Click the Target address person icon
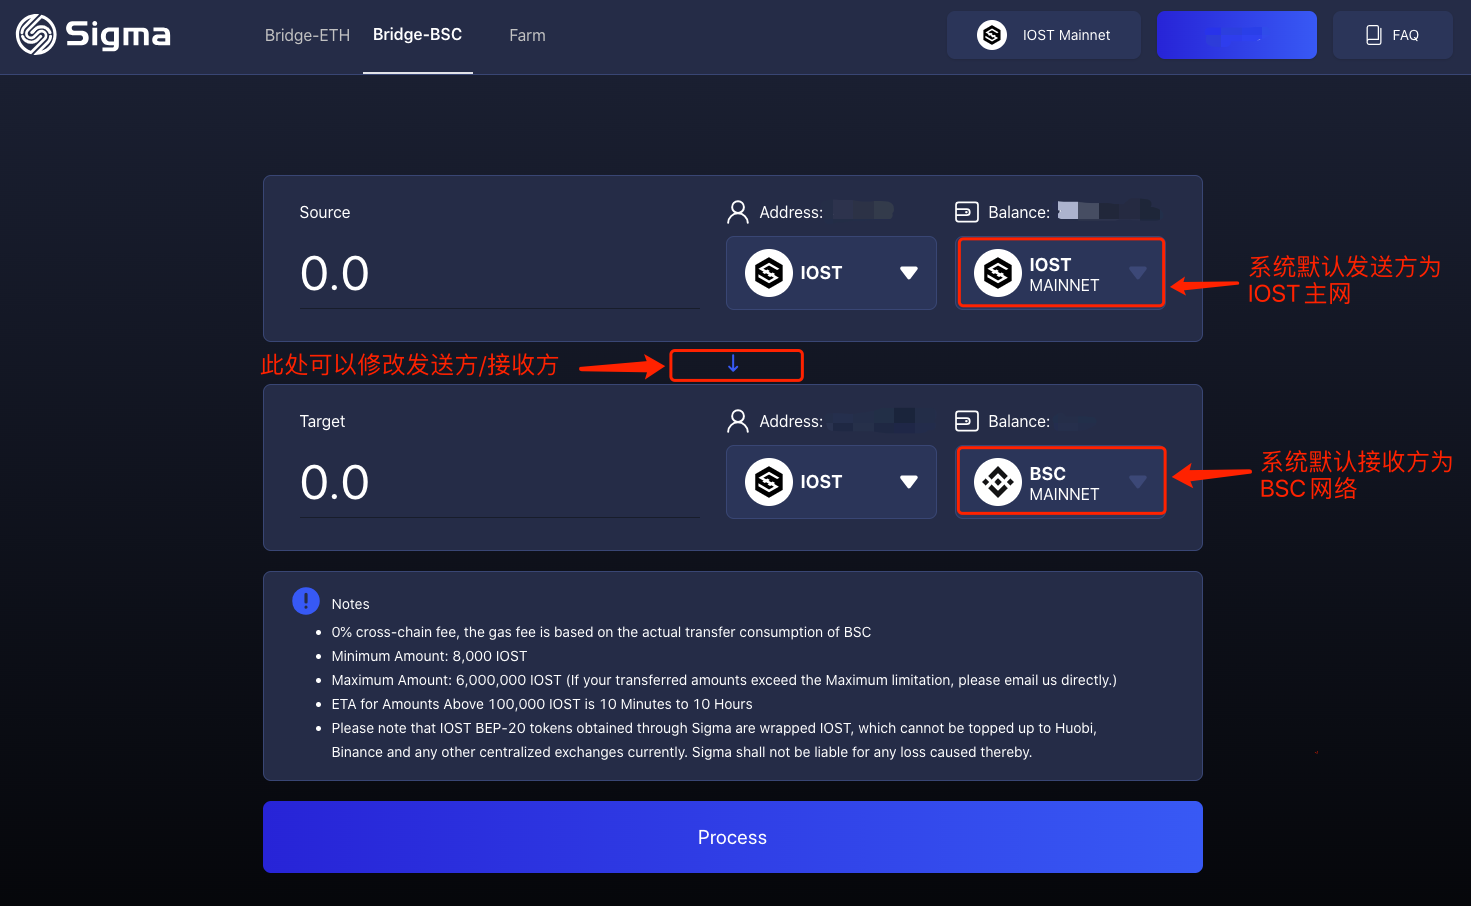Screen dimensions: 1471x906 (x=738, y=421)
